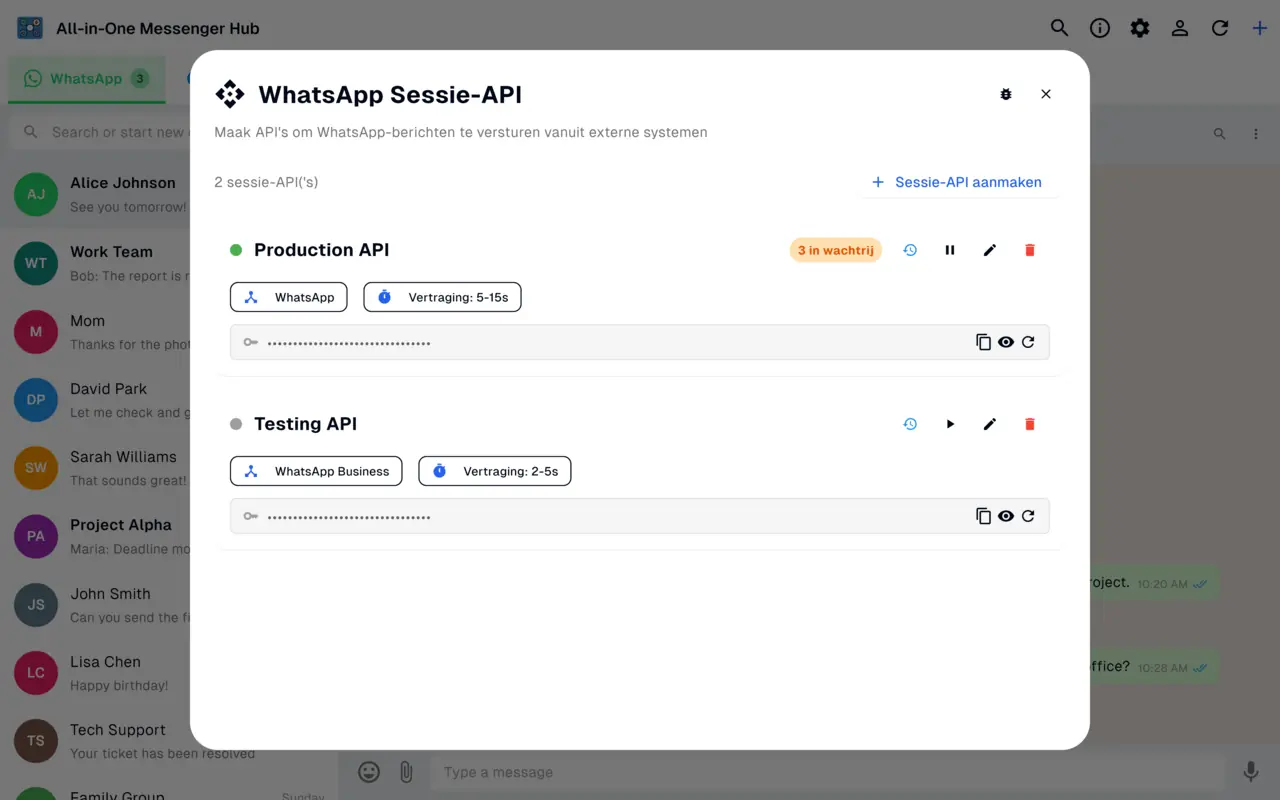Click the WhatsApp Business chip
This screenshot has width=1280, height=800.
pos(316,471)
